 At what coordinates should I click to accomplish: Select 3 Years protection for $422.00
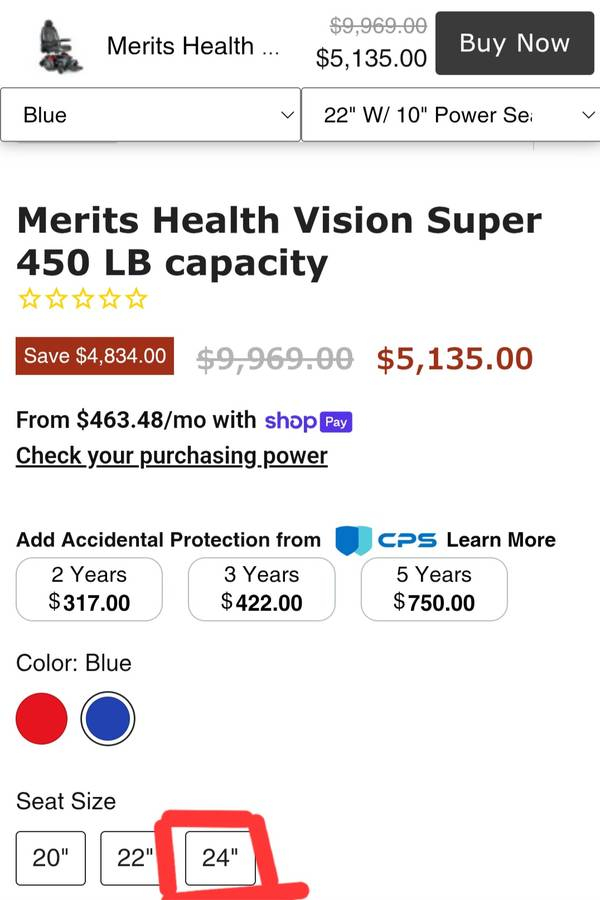coord(261,589)
